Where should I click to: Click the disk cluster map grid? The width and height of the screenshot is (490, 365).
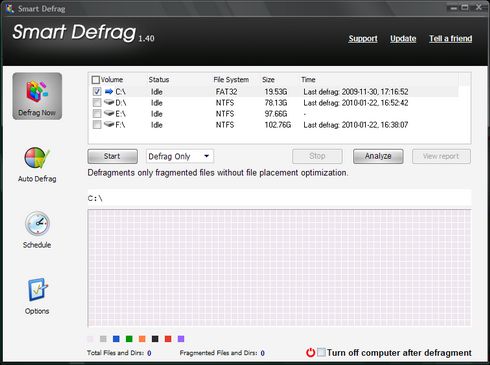click(x=279, y=268)
